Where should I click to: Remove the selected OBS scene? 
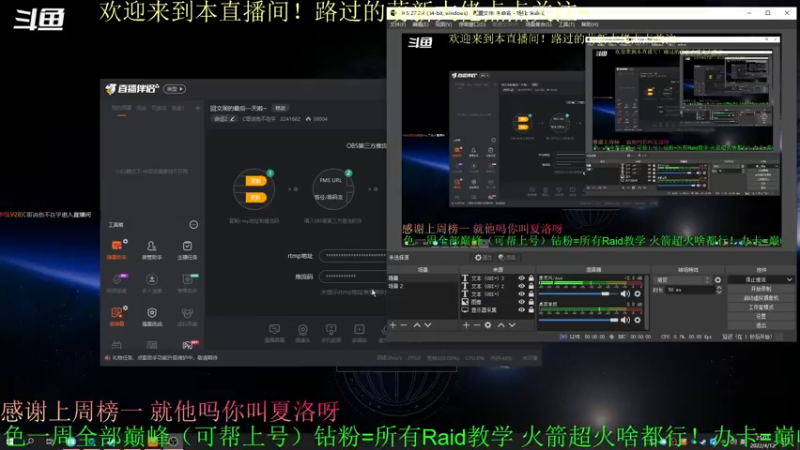404,325
